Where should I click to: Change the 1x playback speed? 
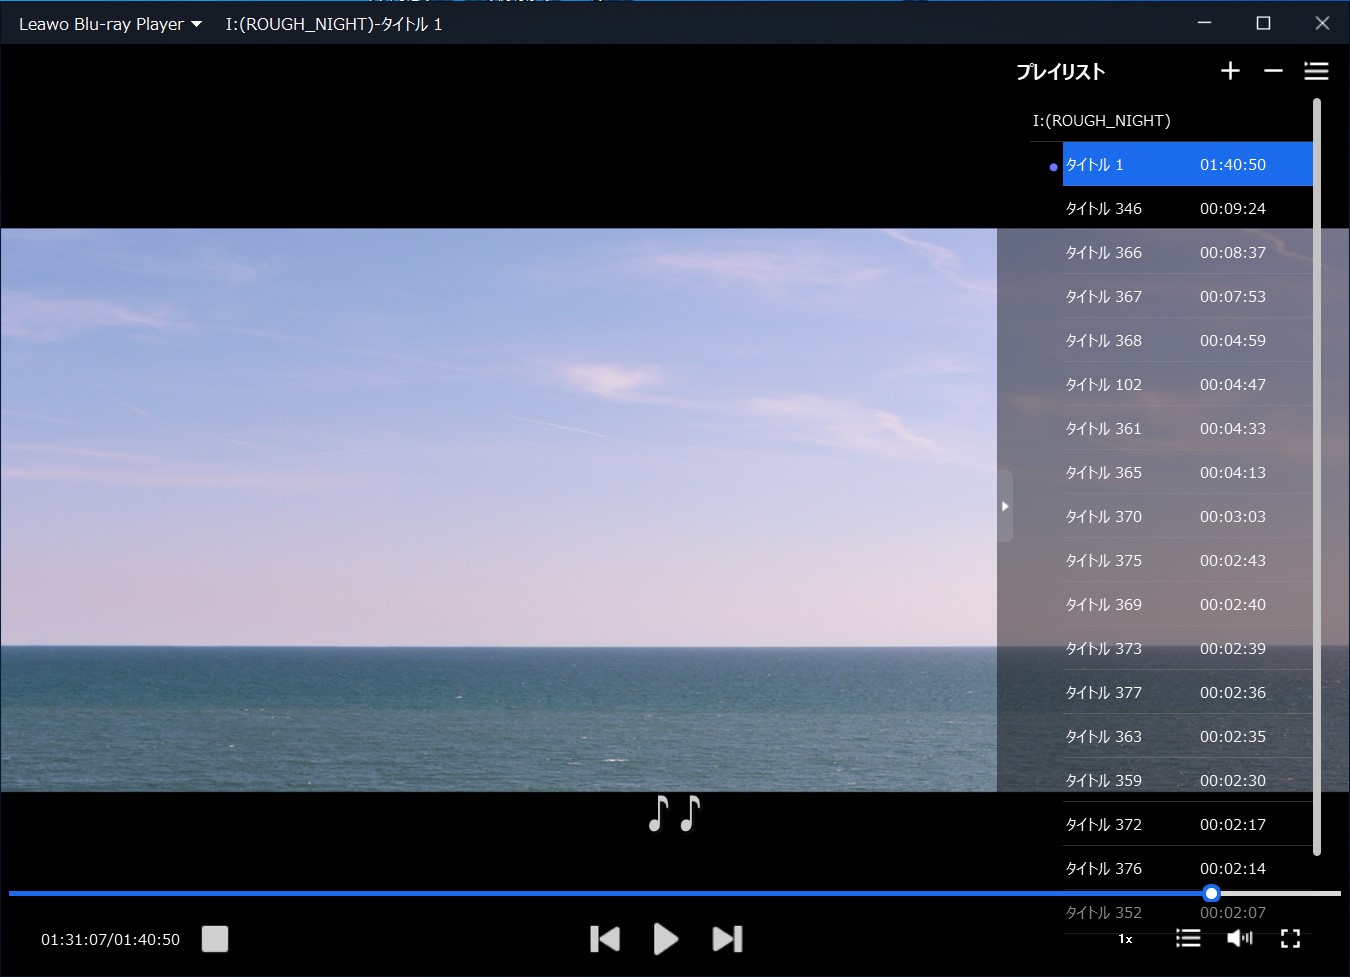point(1125,939)
